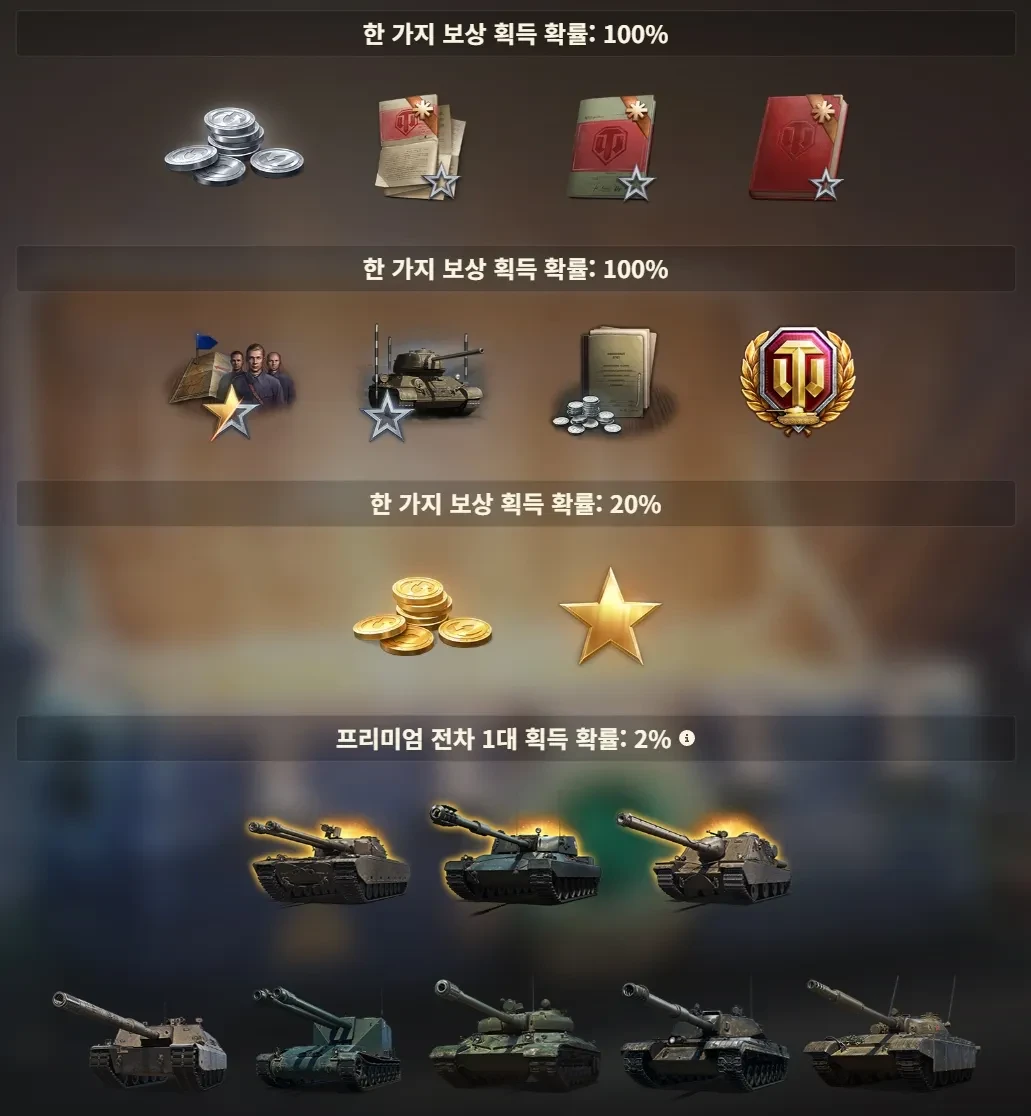Select the crew documents papers with star icon
1031x1116 pixels.
420,147
